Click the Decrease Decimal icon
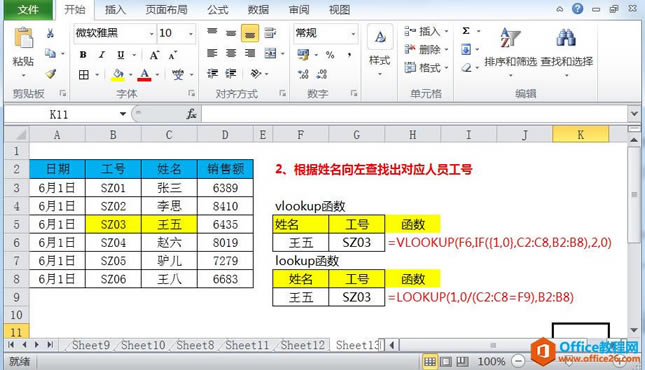Screen dimensions: 645x370 click(x=322, y=74)
